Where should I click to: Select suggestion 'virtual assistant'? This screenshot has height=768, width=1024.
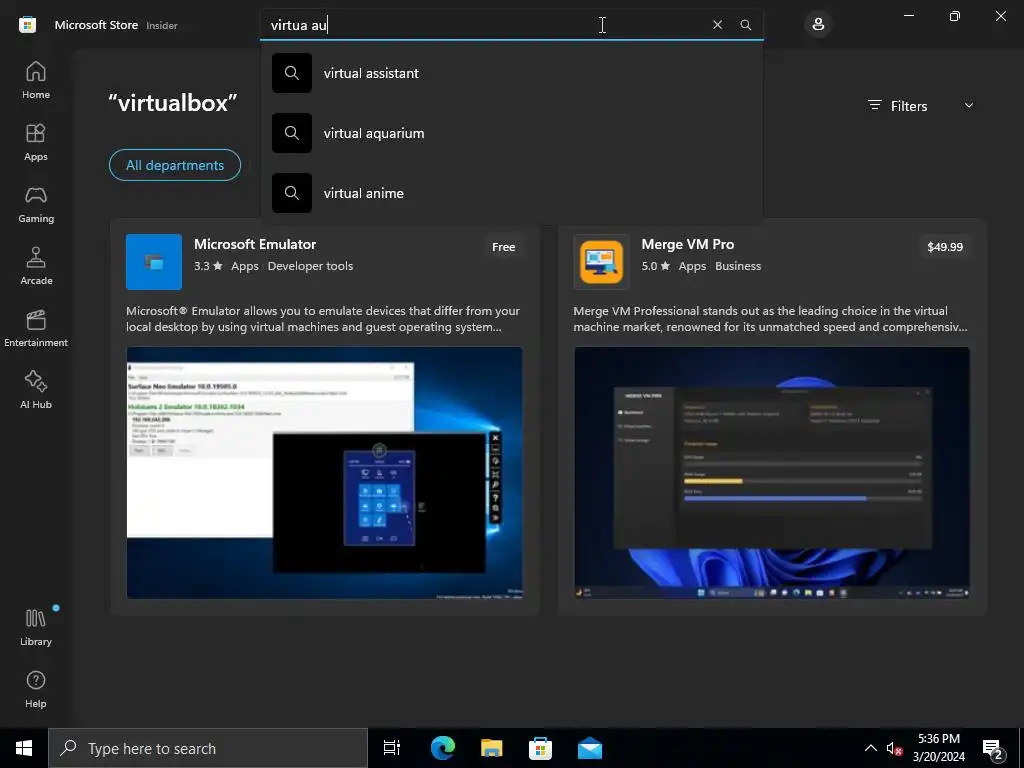click(511, 73)
